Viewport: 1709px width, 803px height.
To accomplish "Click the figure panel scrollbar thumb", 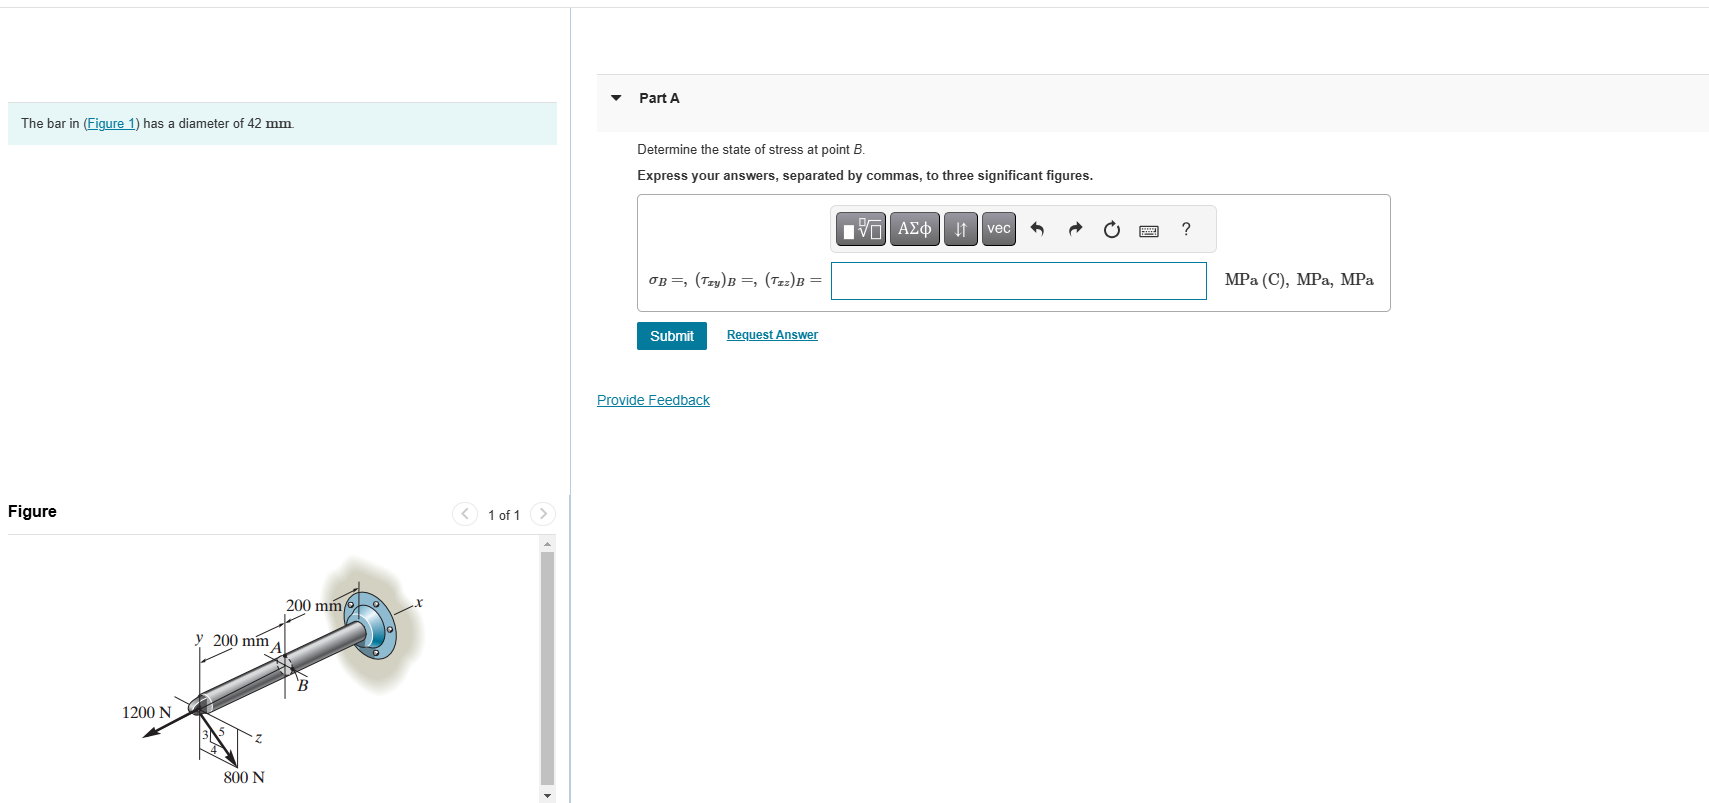I will click(x=547, y=667).
